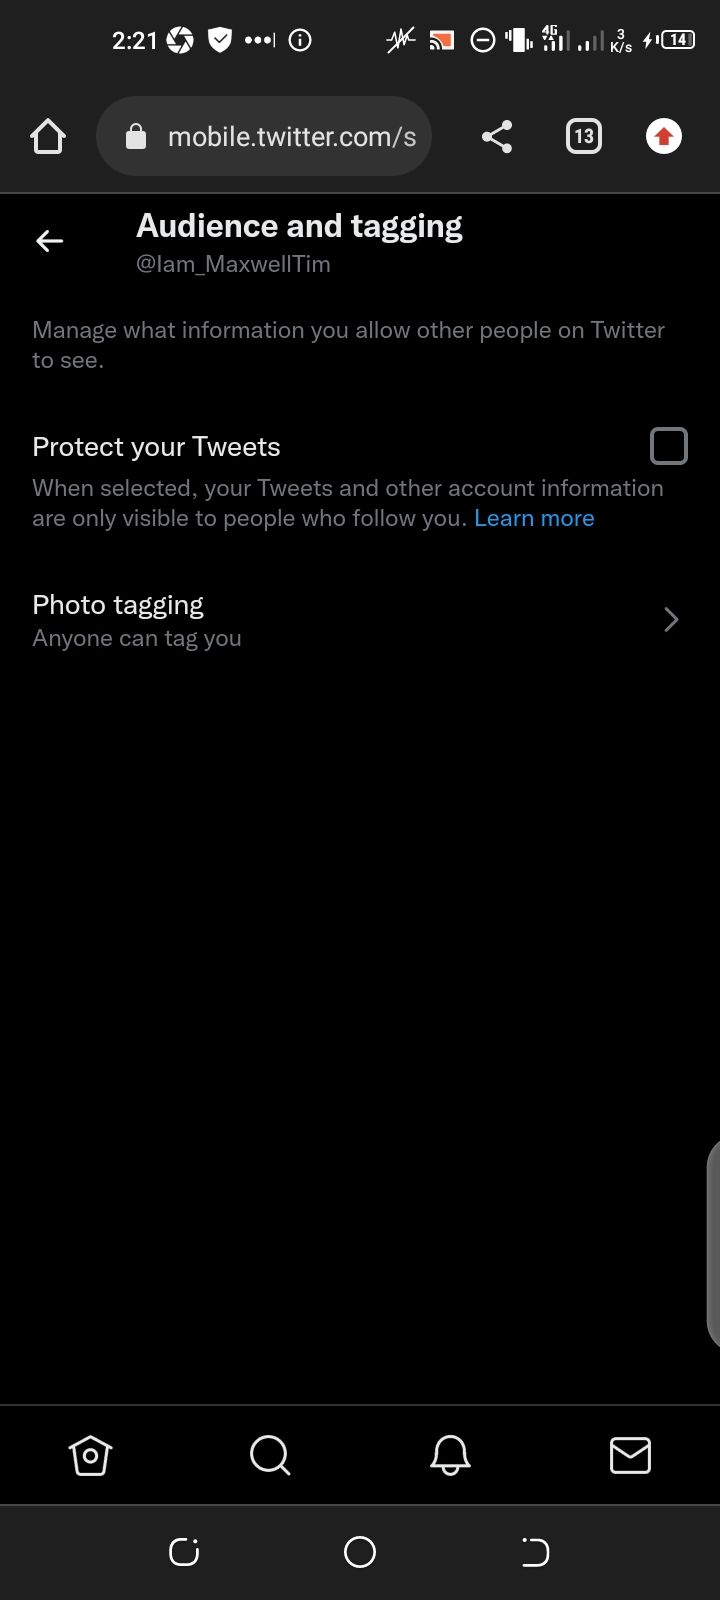View site security via the padlock icon

pyautogui.click(x=136, y=136)
